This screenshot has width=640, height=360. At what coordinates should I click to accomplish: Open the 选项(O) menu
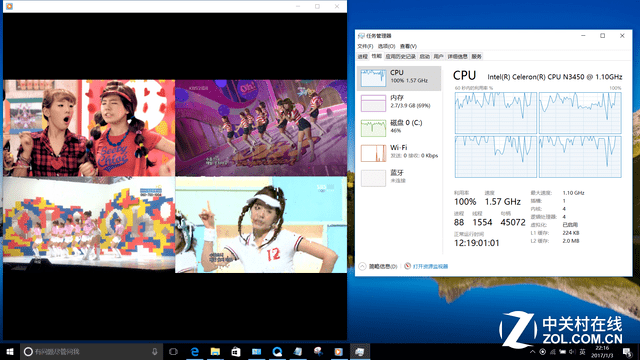[x=387, y=46]
